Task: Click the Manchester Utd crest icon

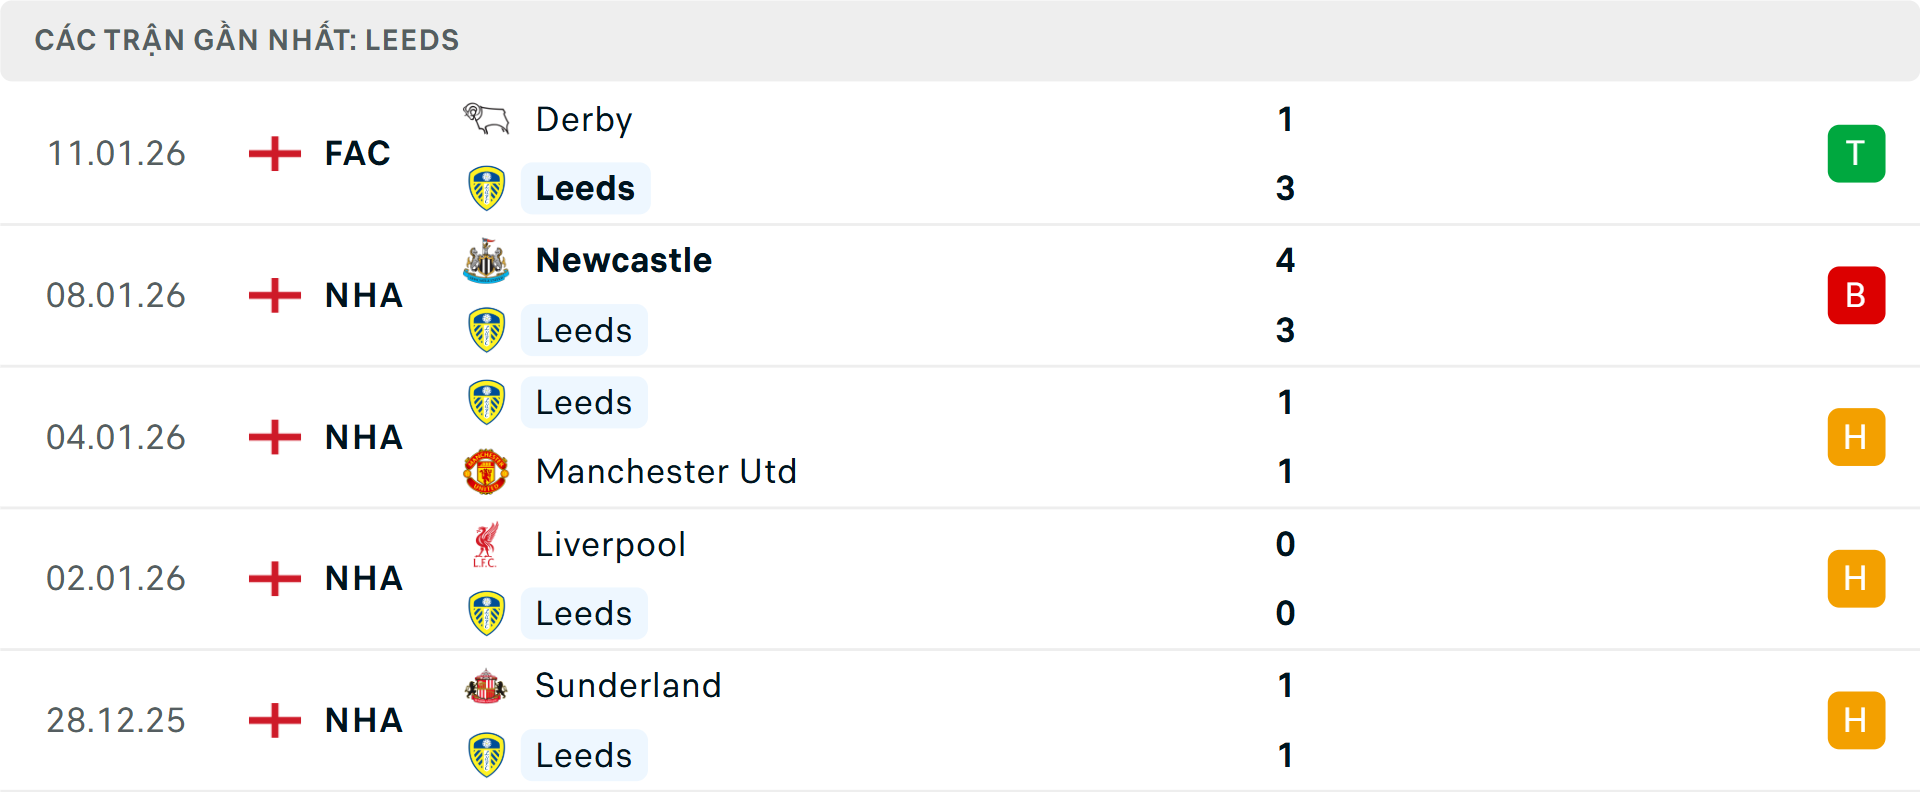Action: pyautogui.click(x=486, y=471)
